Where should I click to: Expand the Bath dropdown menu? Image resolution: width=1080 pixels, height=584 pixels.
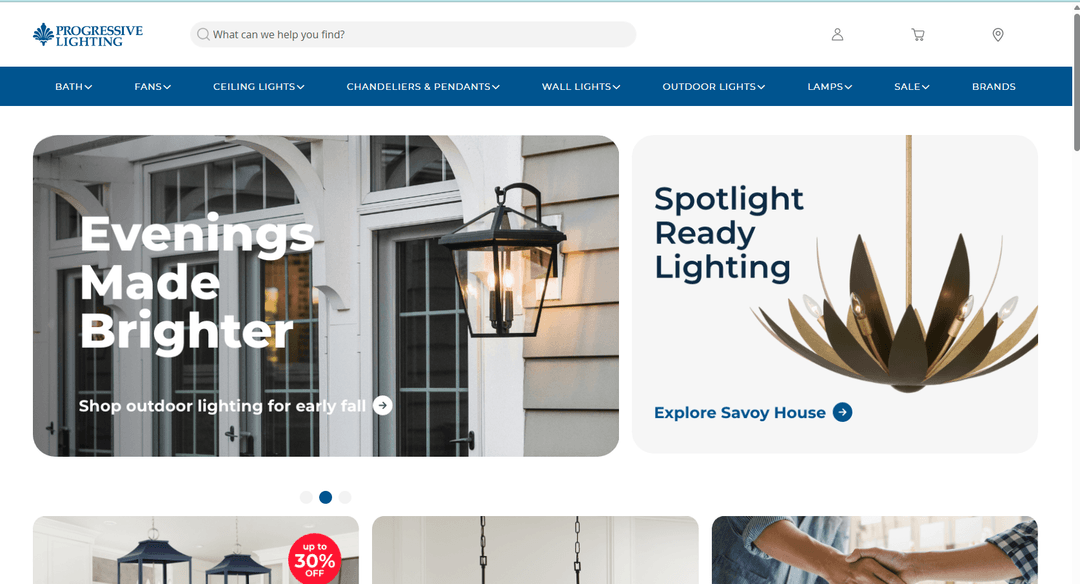(x=74, y=87)
